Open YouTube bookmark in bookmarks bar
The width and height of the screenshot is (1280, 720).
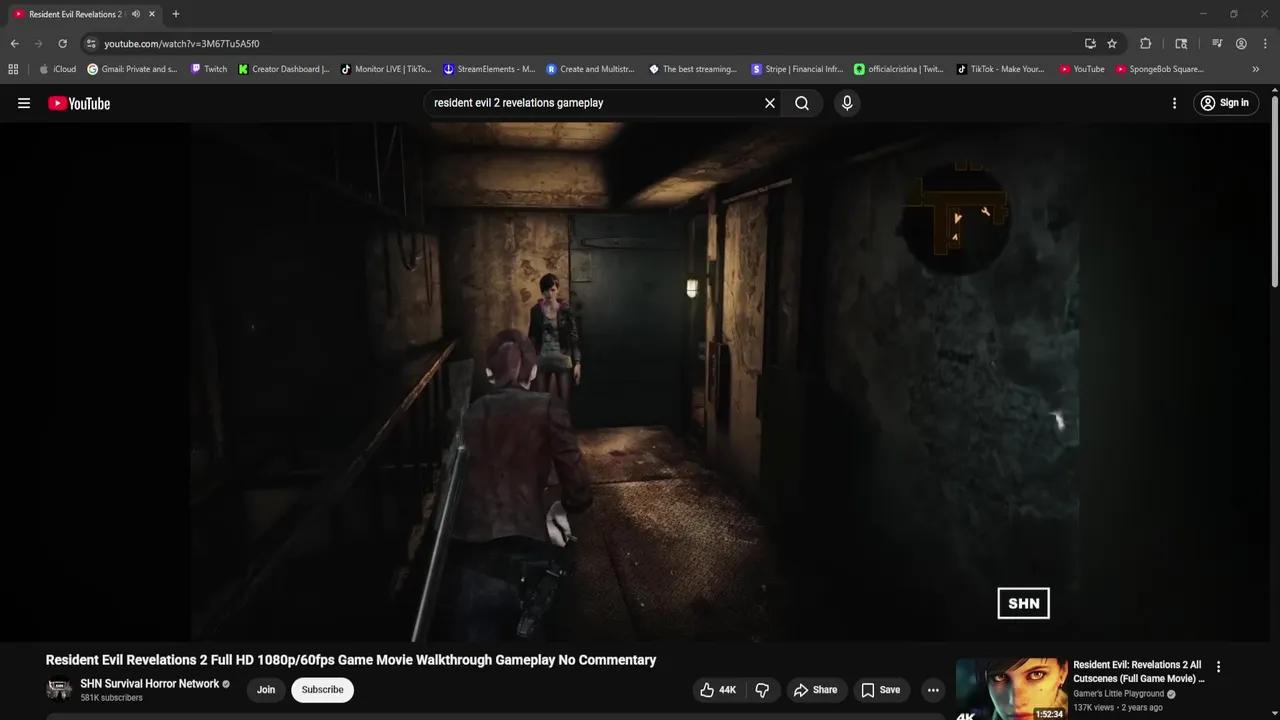pos(1082,69)
